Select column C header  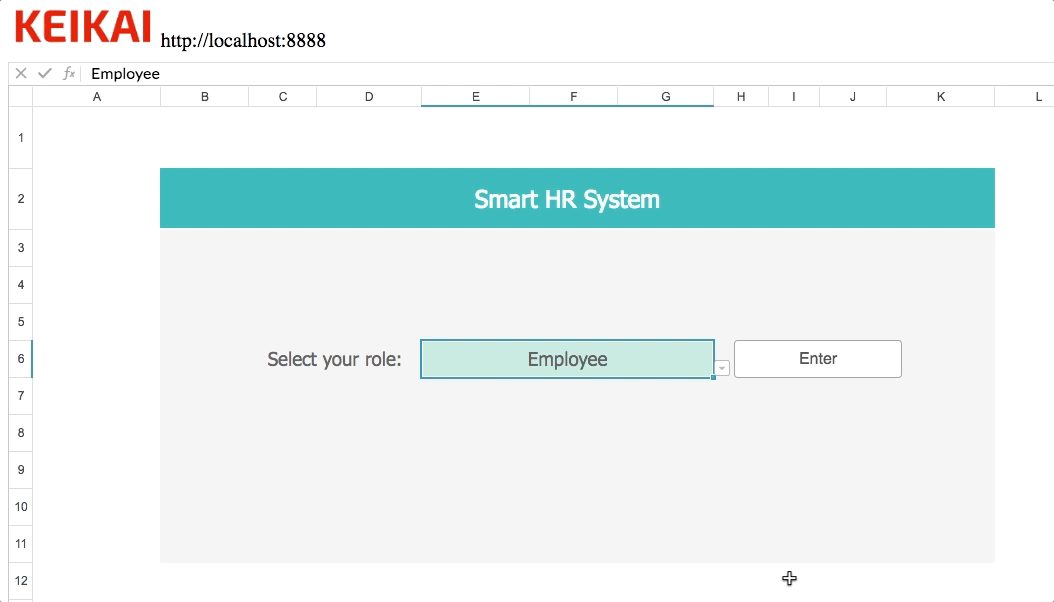point(282,97)
